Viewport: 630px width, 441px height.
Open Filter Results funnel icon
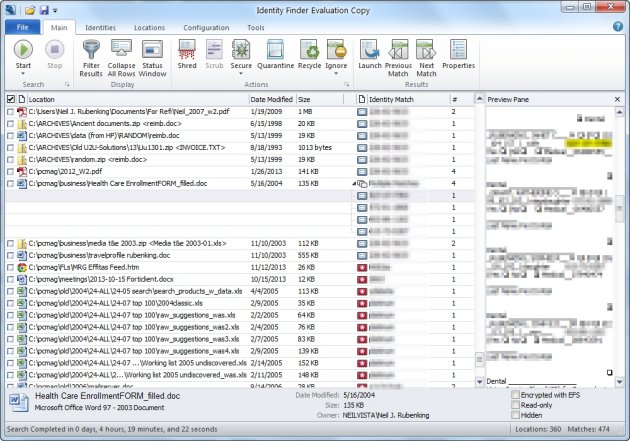91,50
